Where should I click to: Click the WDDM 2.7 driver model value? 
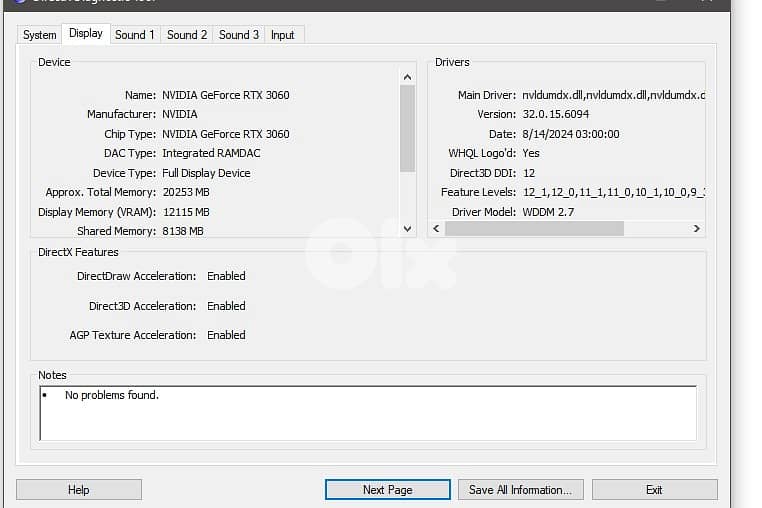(548, 212)
